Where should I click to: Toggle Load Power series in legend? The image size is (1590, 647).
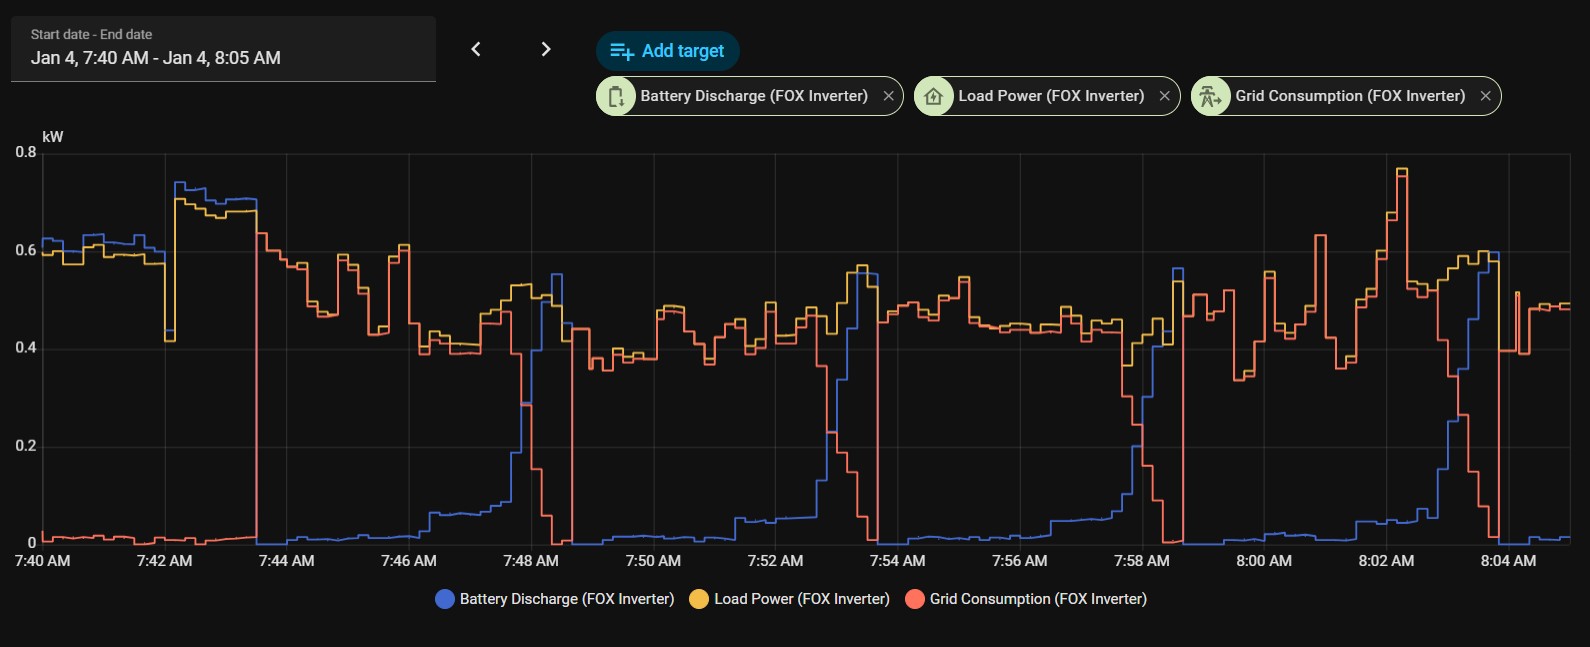(801, 599)
